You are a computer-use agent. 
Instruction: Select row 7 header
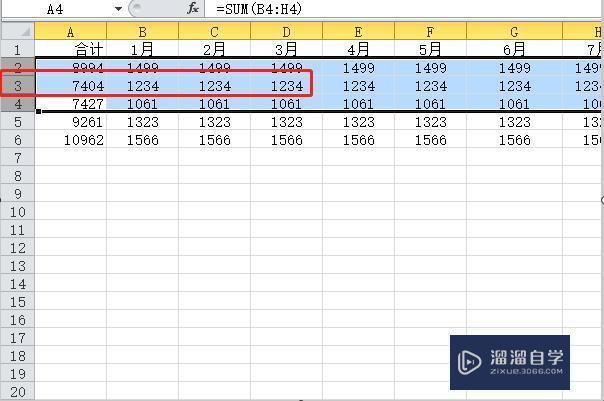tap(18, 158)
